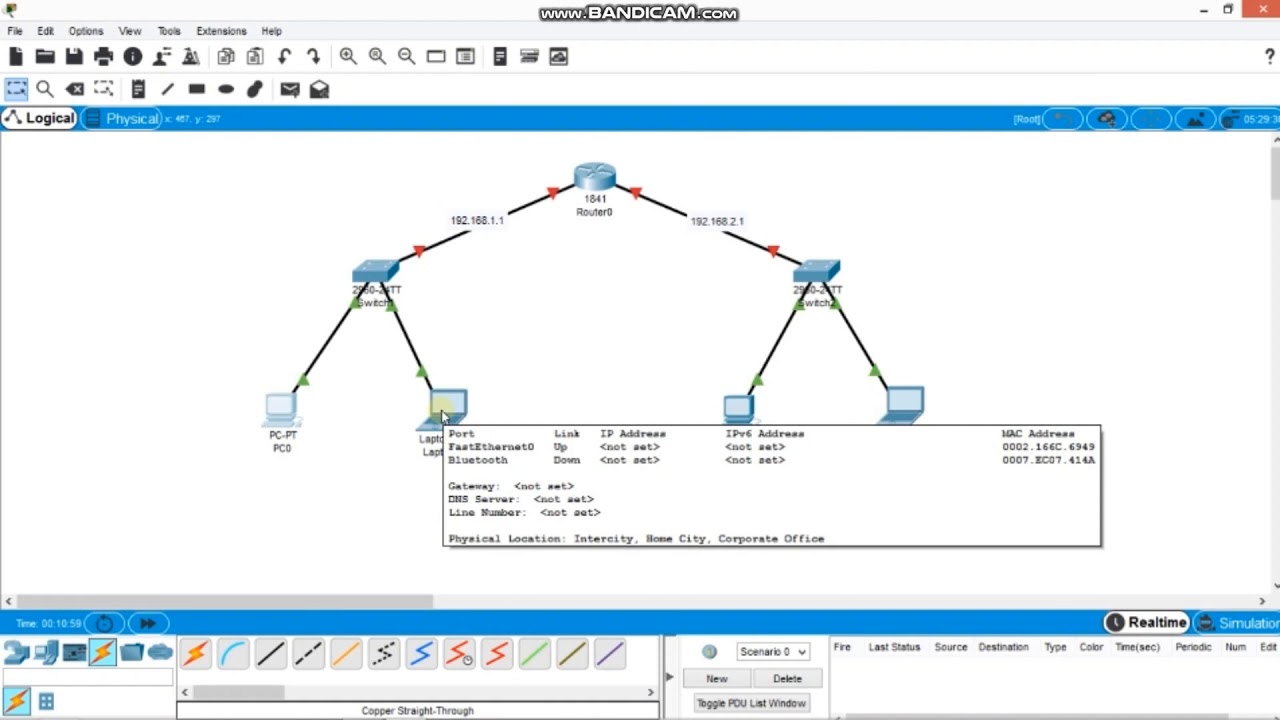Viewport: 1280px width, 720px height.
Task: Create a new file from toolbar
Action: tap(15, 57)
